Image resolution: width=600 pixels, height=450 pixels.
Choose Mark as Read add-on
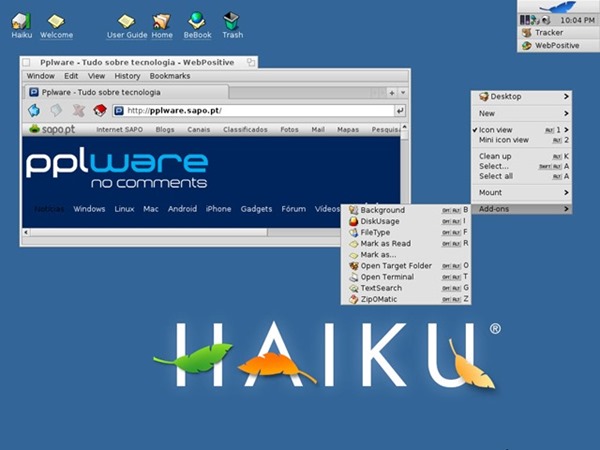click(x=406, y=243)
